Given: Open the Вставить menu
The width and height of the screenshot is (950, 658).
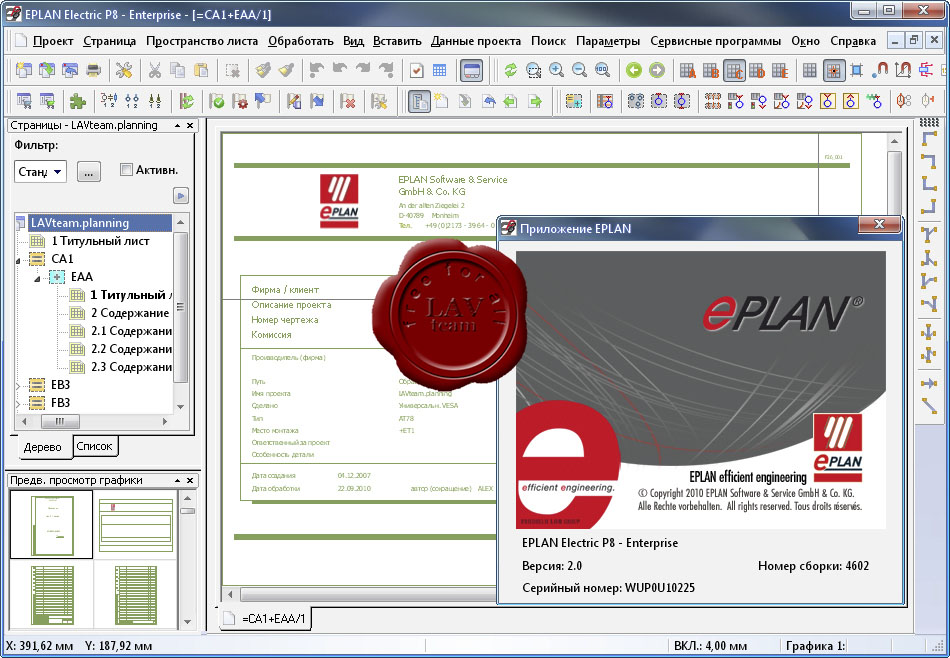Looking at the screenshot, I should click(x=397, y=41).
